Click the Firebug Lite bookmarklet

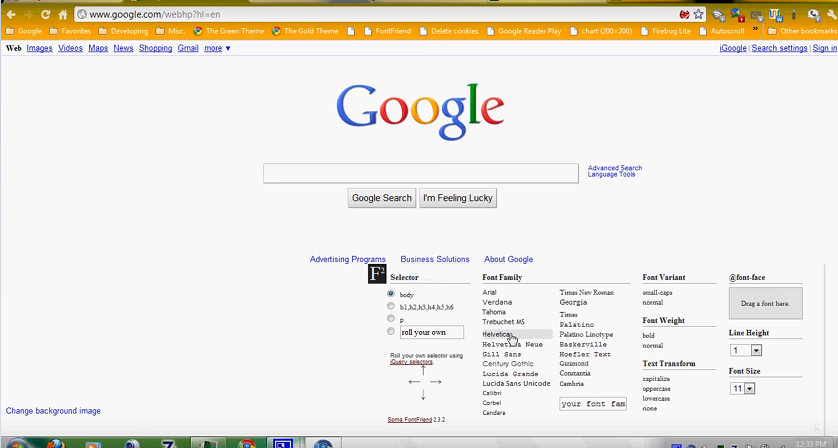[666, 31]
